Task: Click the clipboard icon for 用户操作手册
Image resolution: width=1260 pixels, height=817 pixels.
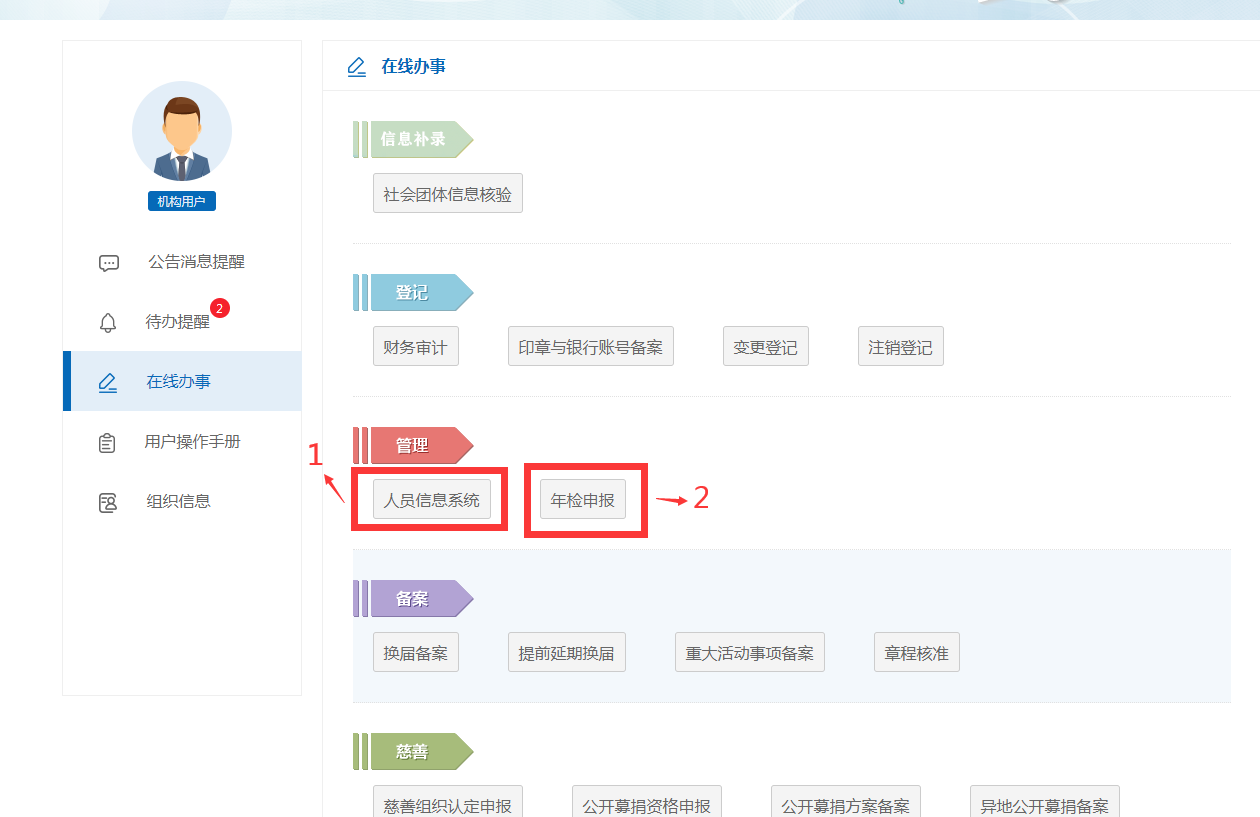Action: pos(108,442)
